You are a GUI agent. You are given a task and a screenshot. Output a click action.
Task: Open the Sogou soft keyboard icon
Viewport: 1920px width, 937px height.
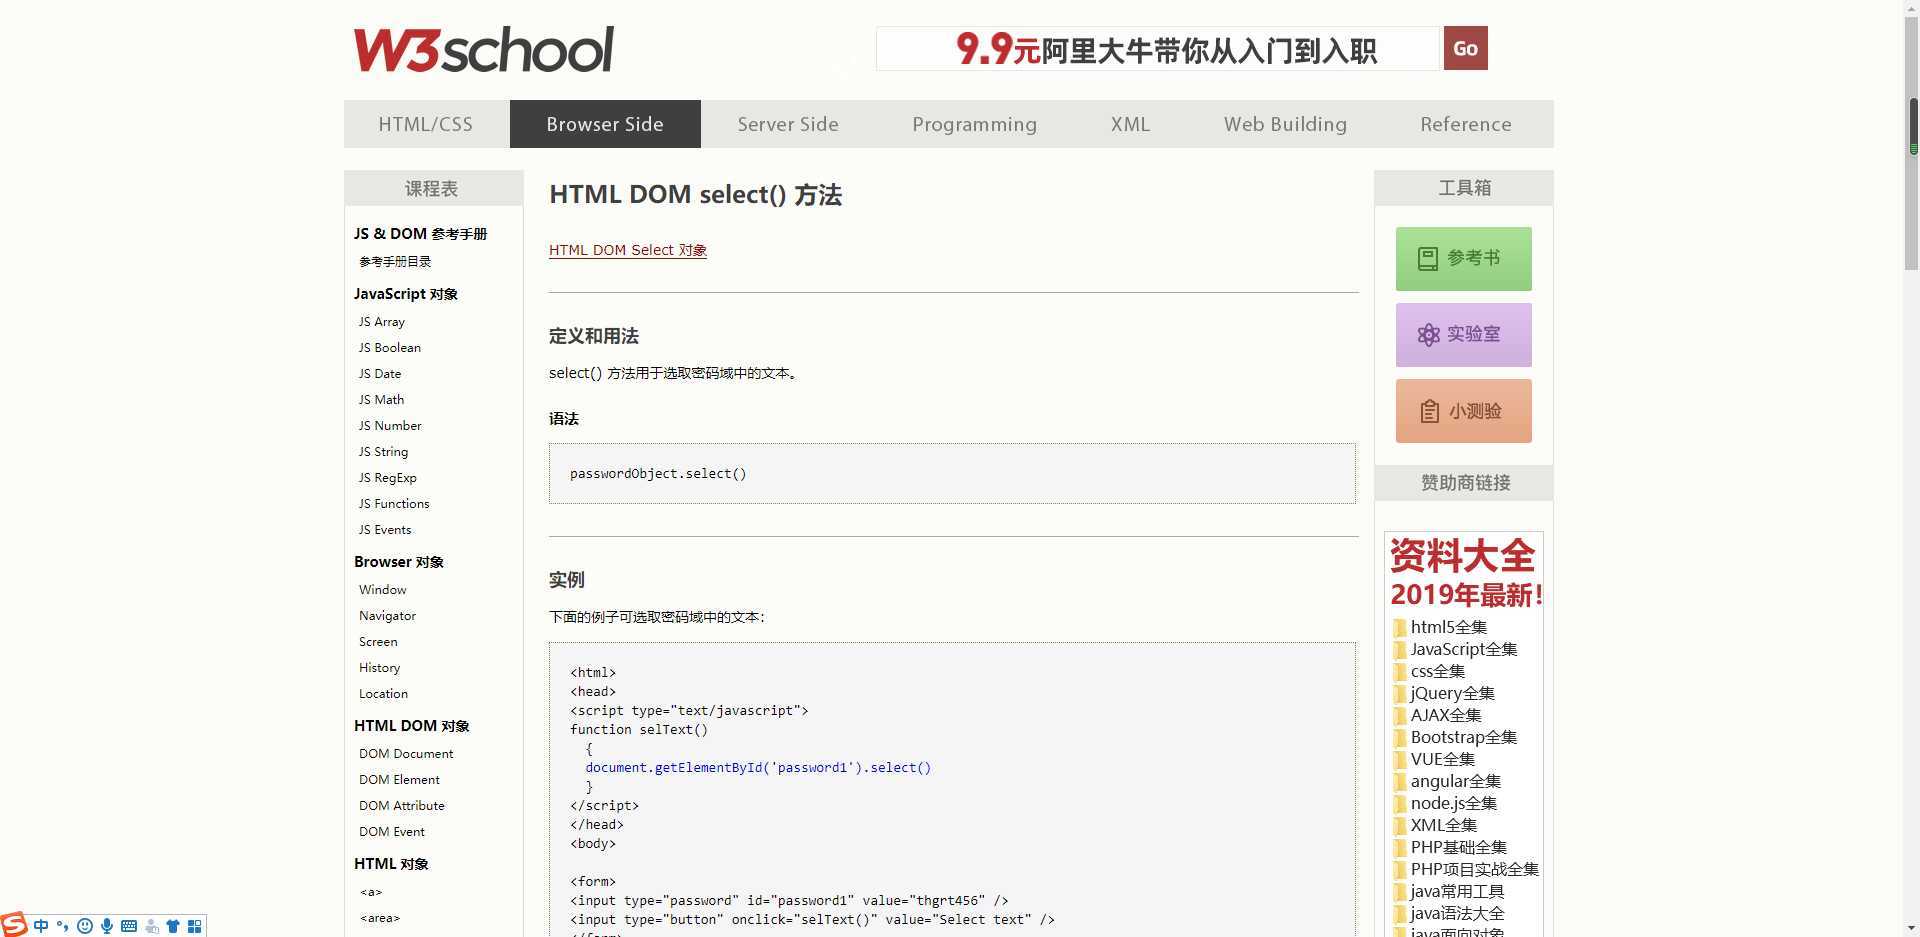pos(129,926)
